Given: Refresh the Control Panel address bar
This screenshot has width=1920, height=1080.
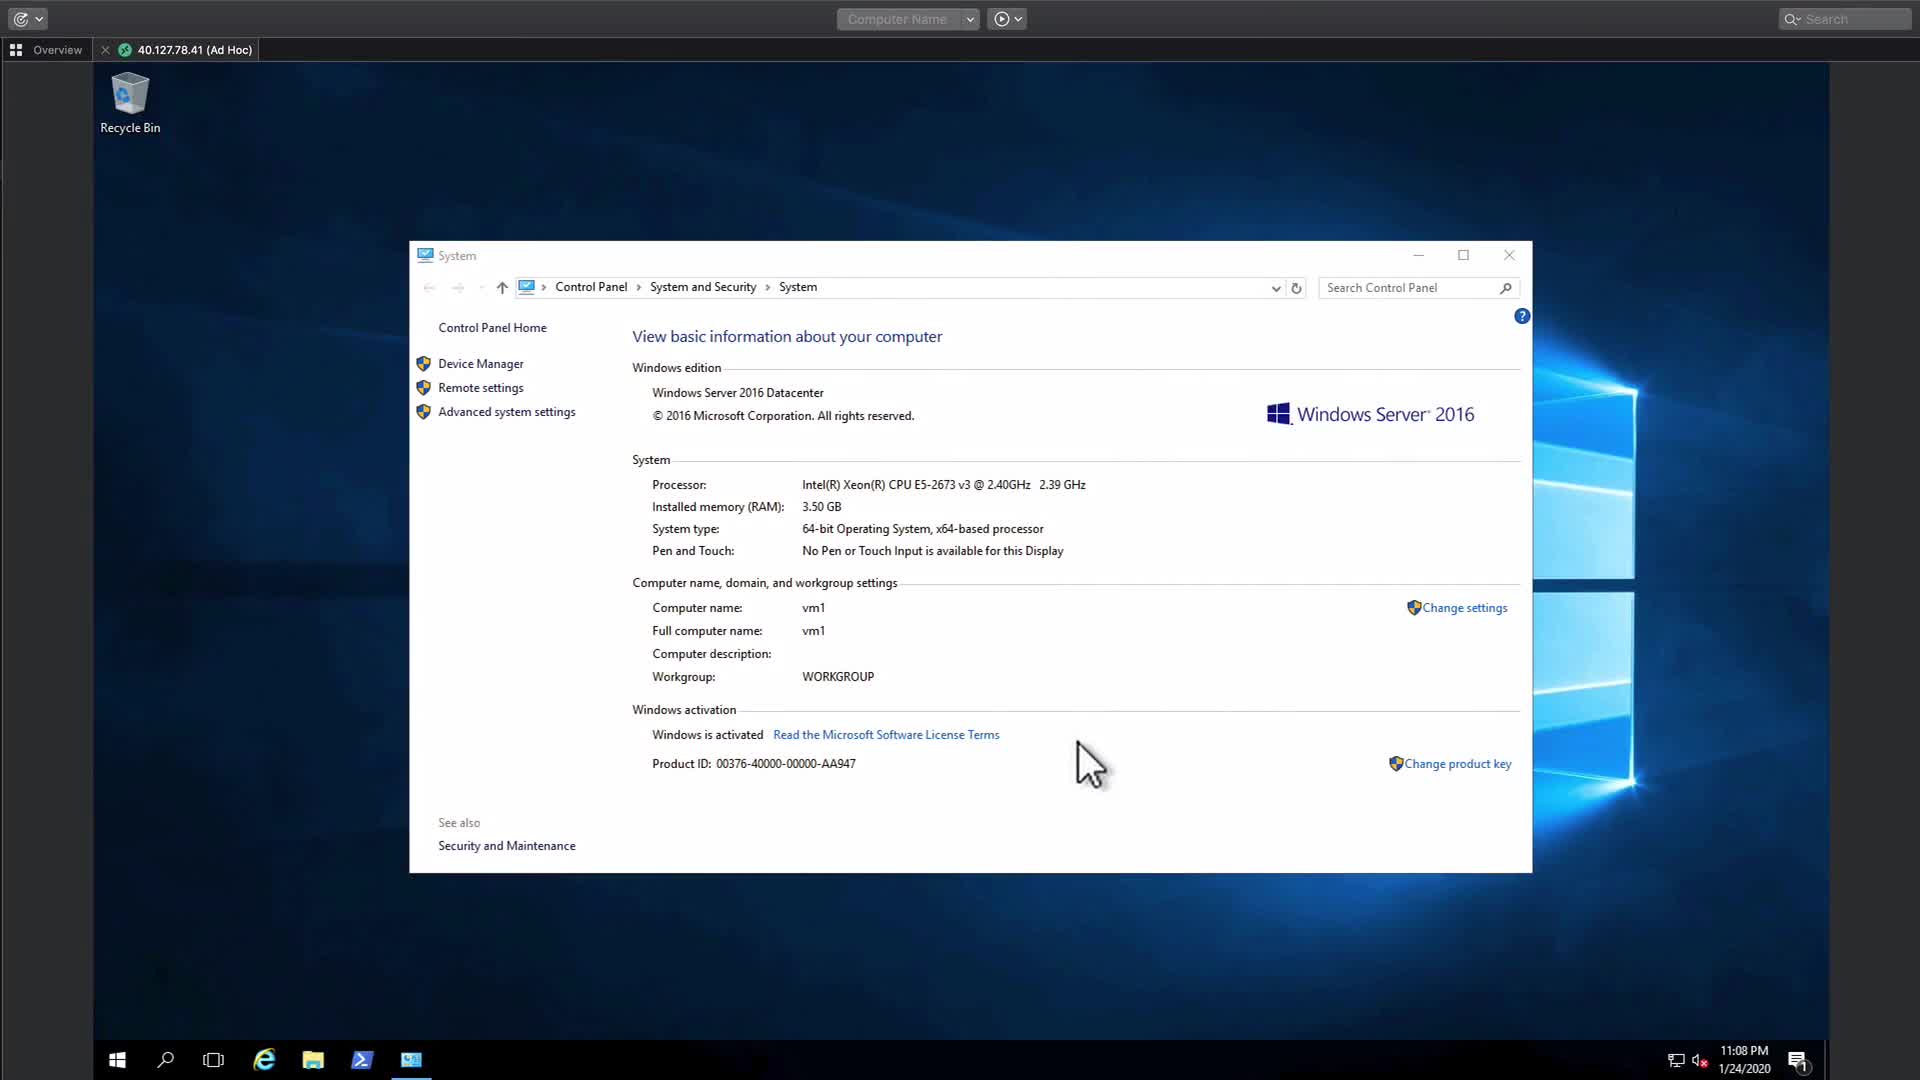Looking at the screenshot, I should (x=1296, y=288).
